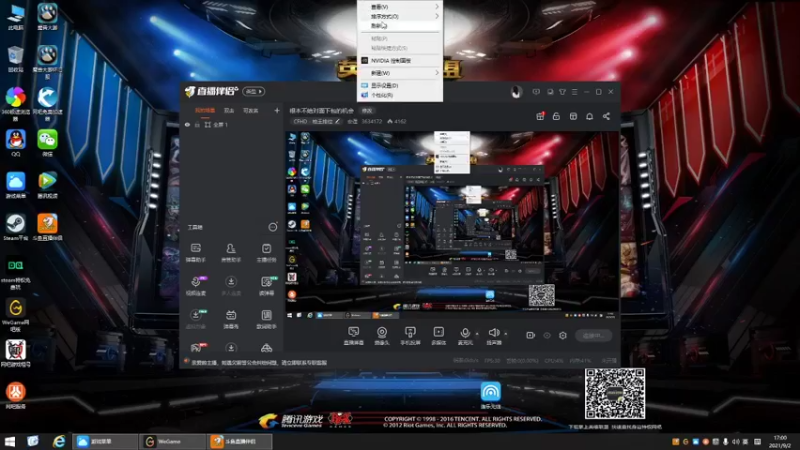Toggle the preview eye icon in bottom bar

(547, 335)
